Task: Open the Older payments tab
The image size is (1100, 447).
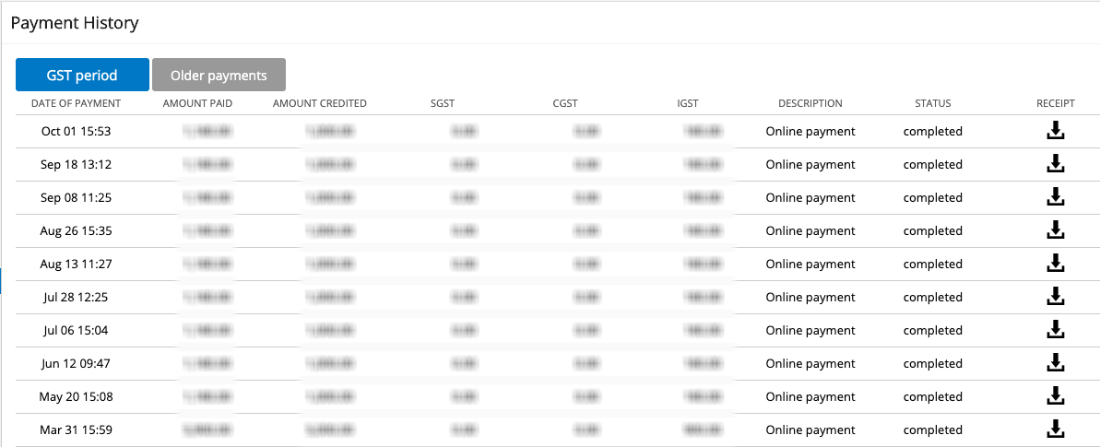Action: tap(219, 75)
